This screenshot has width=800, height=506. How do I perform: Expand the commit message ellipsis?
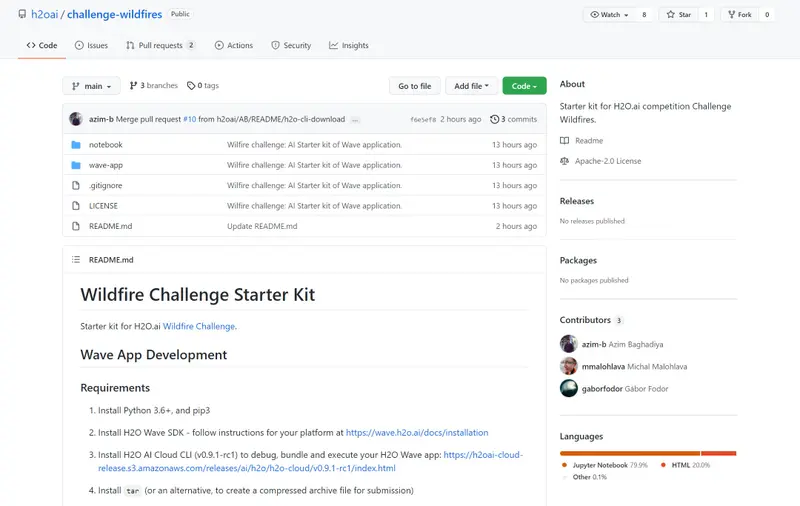pyautogui.click(x=355, y=120)
